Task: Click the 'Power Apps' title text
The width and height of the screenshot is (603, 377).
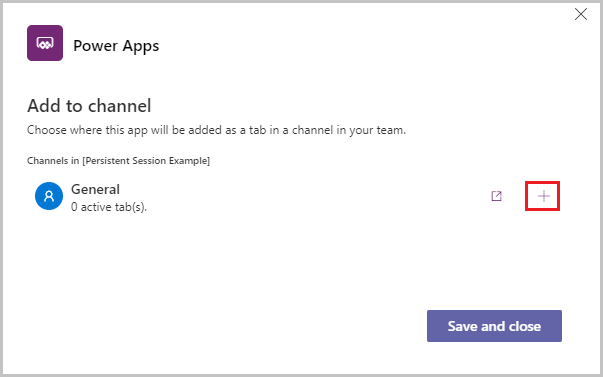Action: (x=116, y=46)
